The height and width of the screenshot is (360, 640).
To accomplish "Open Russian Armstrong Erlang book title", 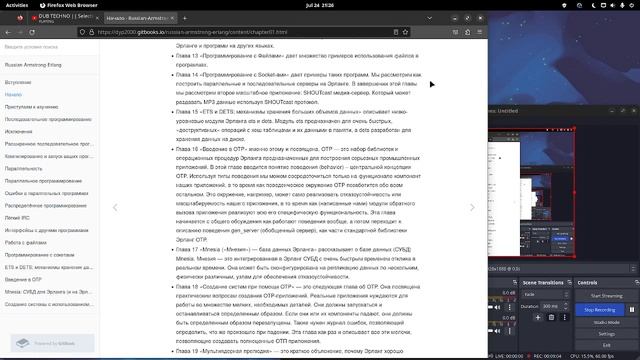I will tap(33, 65).
